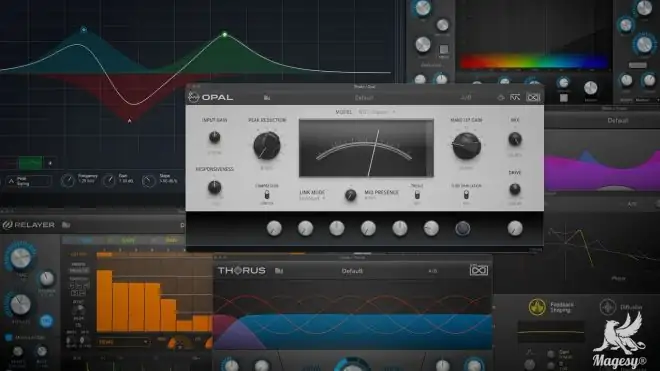This screenshot has width=660, height=371.
Task: Open the Model dropdown in Opal
Action: 376,112
